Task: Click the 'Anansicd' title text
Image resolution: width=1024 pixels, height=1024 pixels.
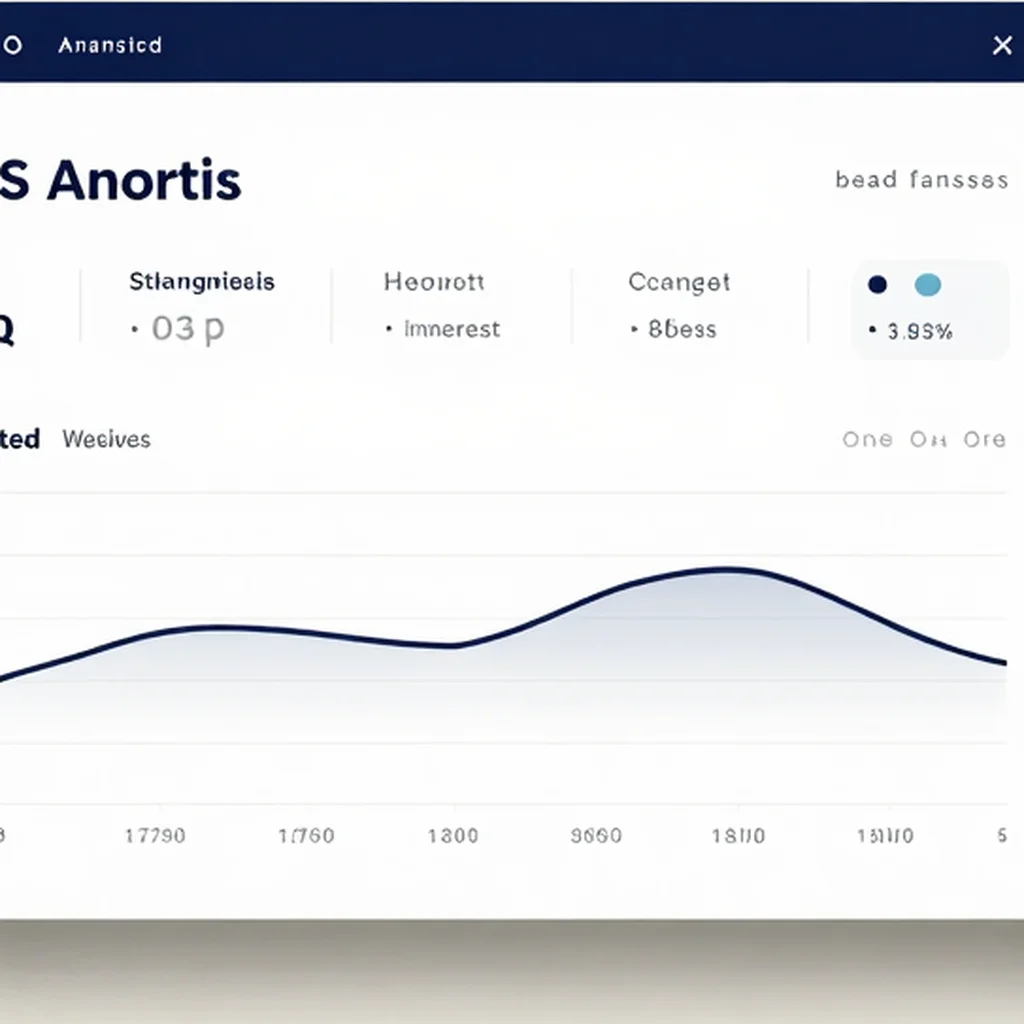Action: [x=110, y=45]
